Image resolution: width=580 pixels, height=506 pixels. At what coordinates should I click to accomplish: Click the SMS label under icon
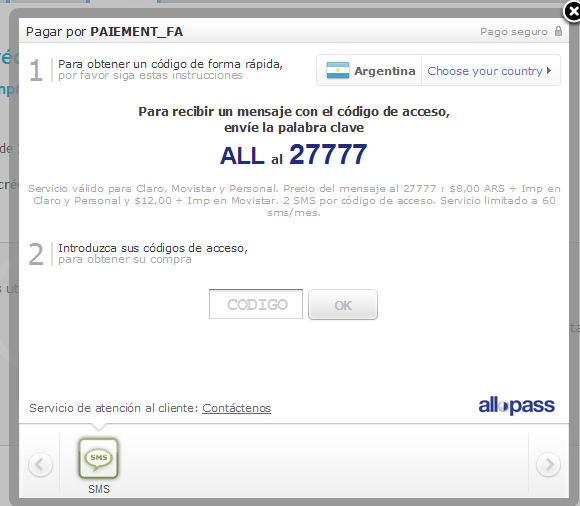[x=99, y=489]
